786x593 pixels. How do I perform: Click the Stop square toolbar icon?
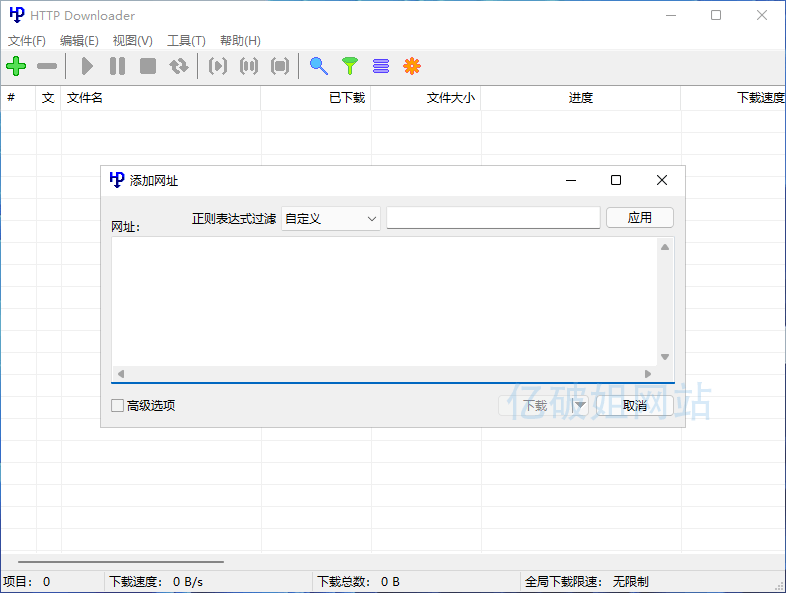click(x=148, y=66)
